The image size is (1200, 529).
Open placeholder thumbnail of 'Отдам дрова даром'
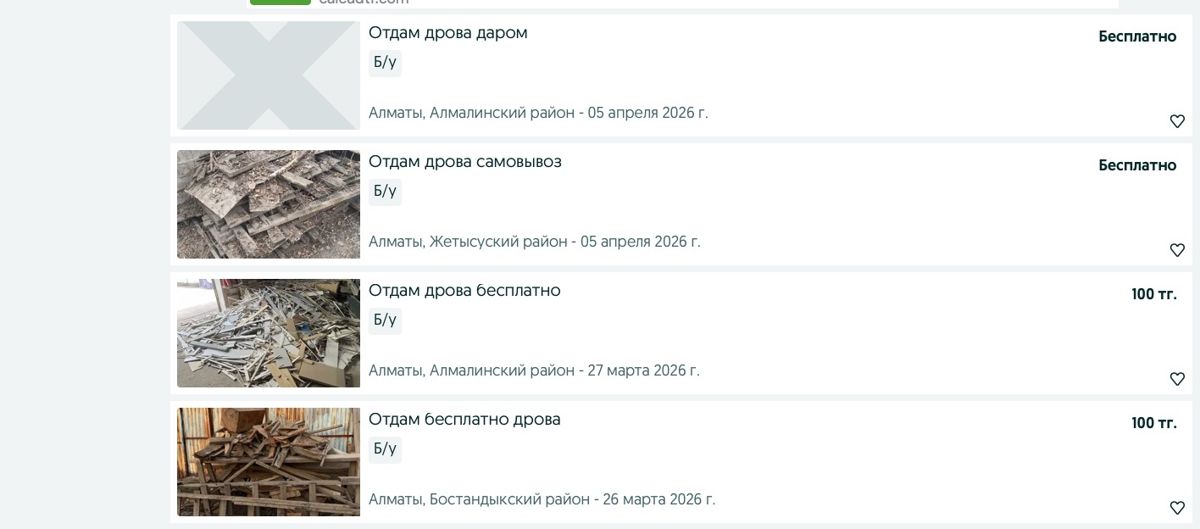[x=268, y=75]
